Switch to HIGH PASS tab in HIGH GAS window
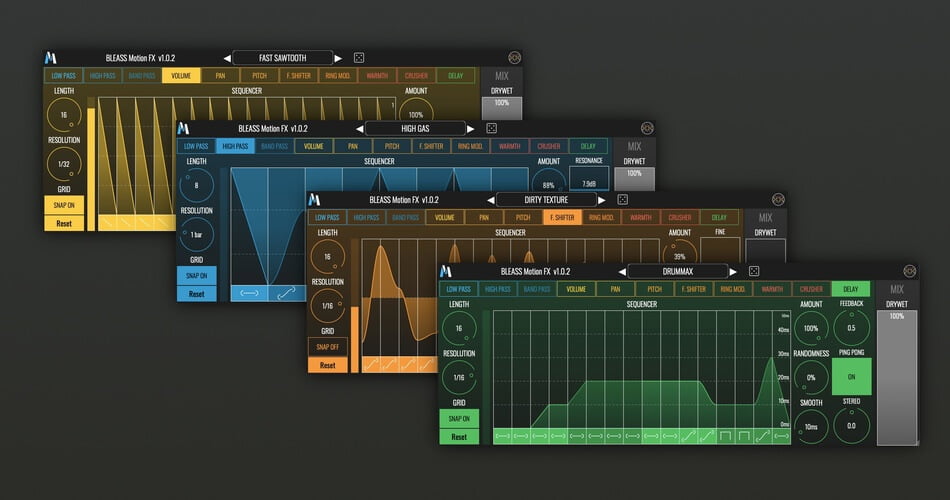Viewport: 950px width, 500px height. [x=236, y=146]
